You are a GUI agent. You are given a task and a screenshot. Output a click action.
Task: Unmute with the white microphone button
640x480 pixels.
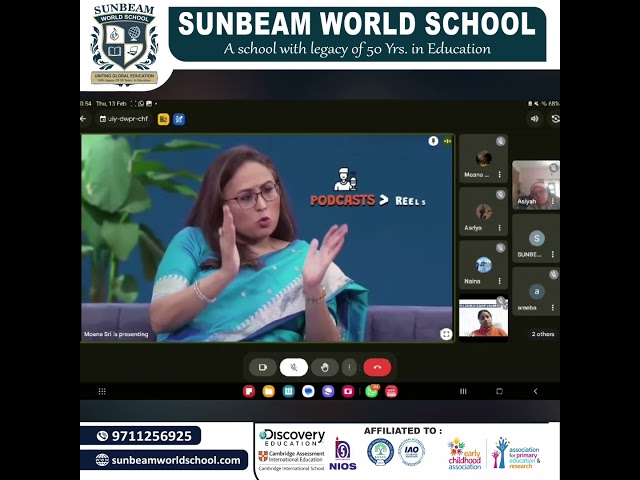pos(293,367)
